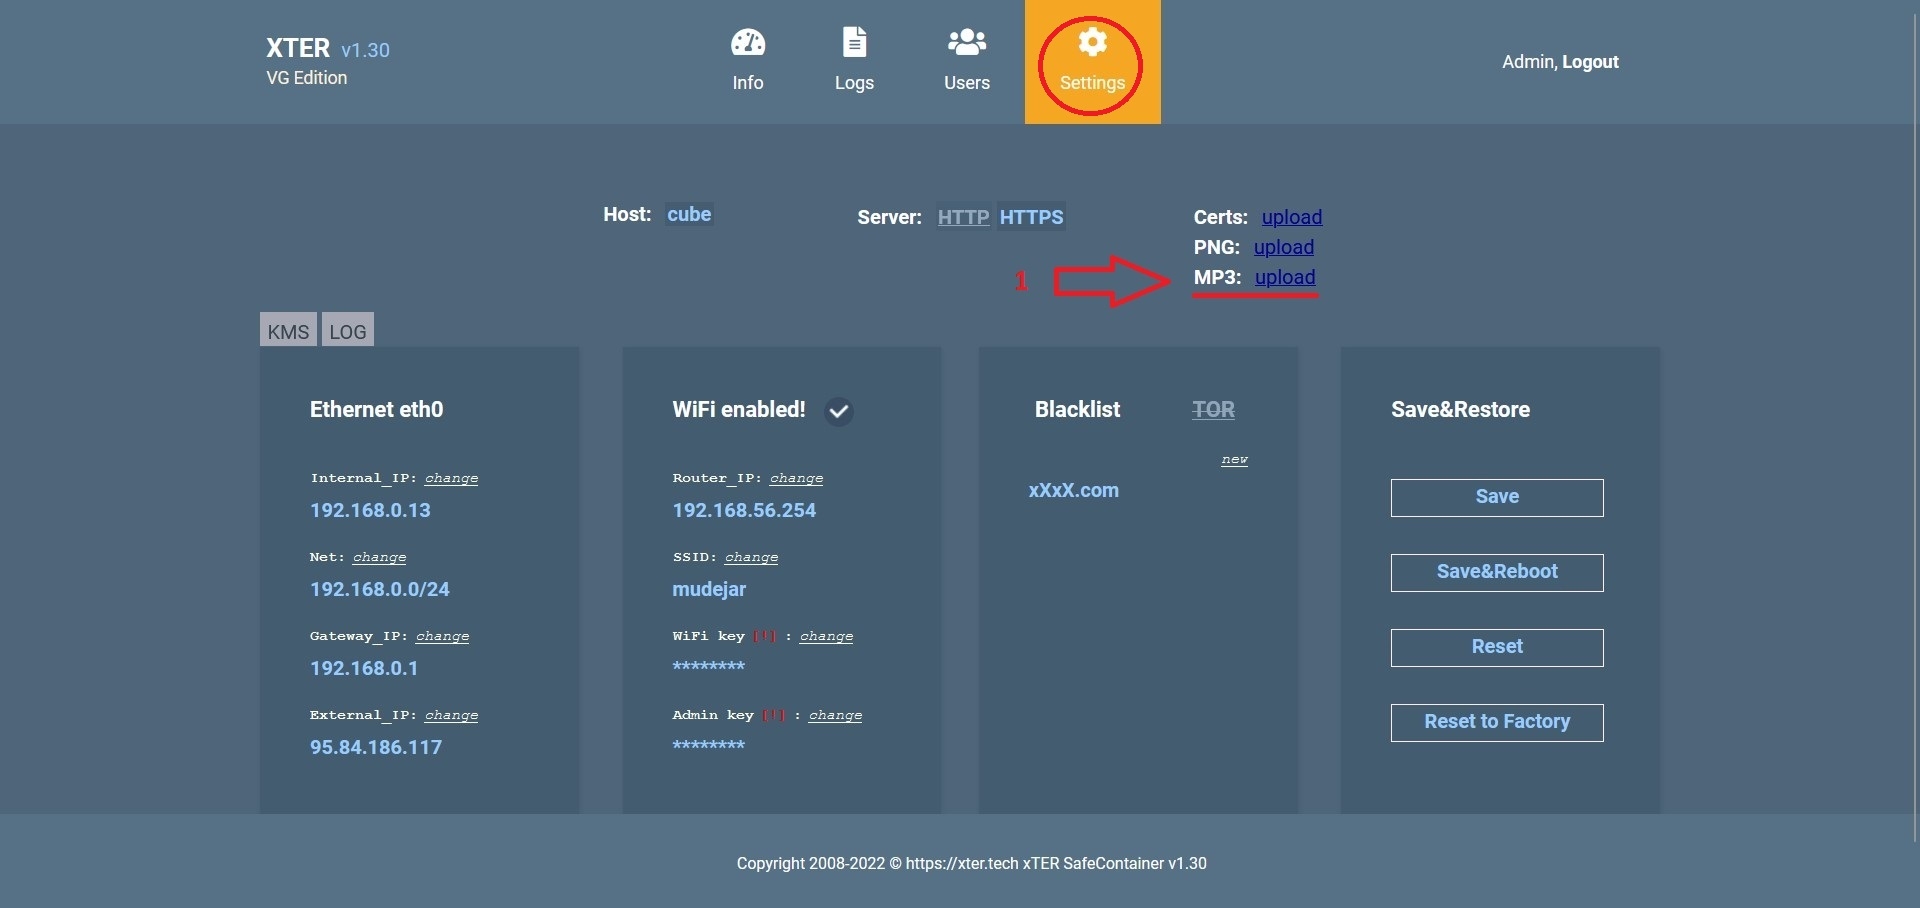
Task: Click the Save button
Action: [x=1496, y=497]
